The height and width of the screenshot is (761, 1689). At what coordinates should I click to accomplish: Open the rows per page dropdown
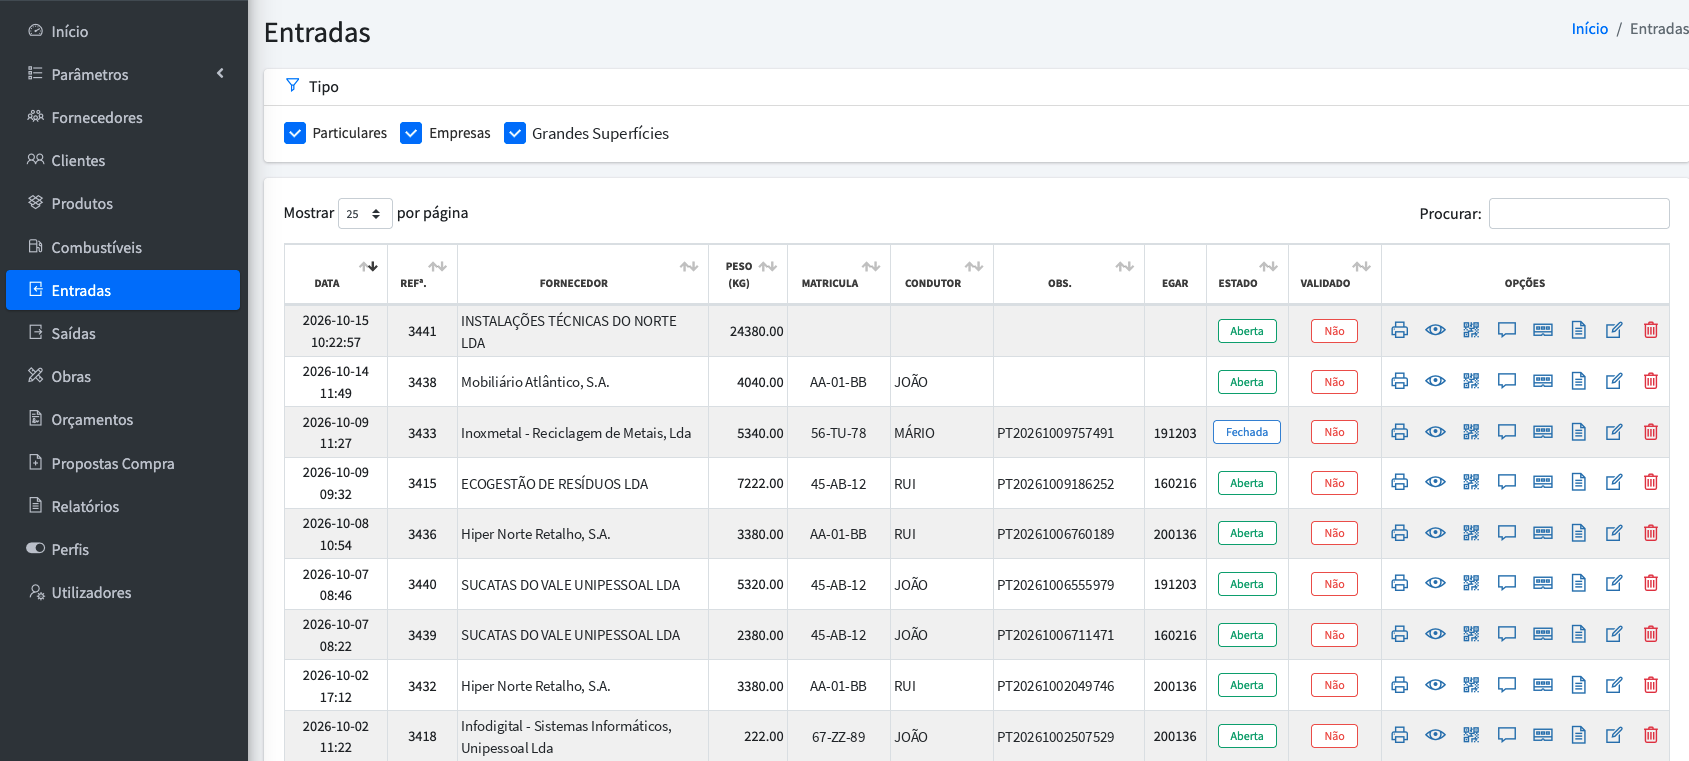(365, 214)
